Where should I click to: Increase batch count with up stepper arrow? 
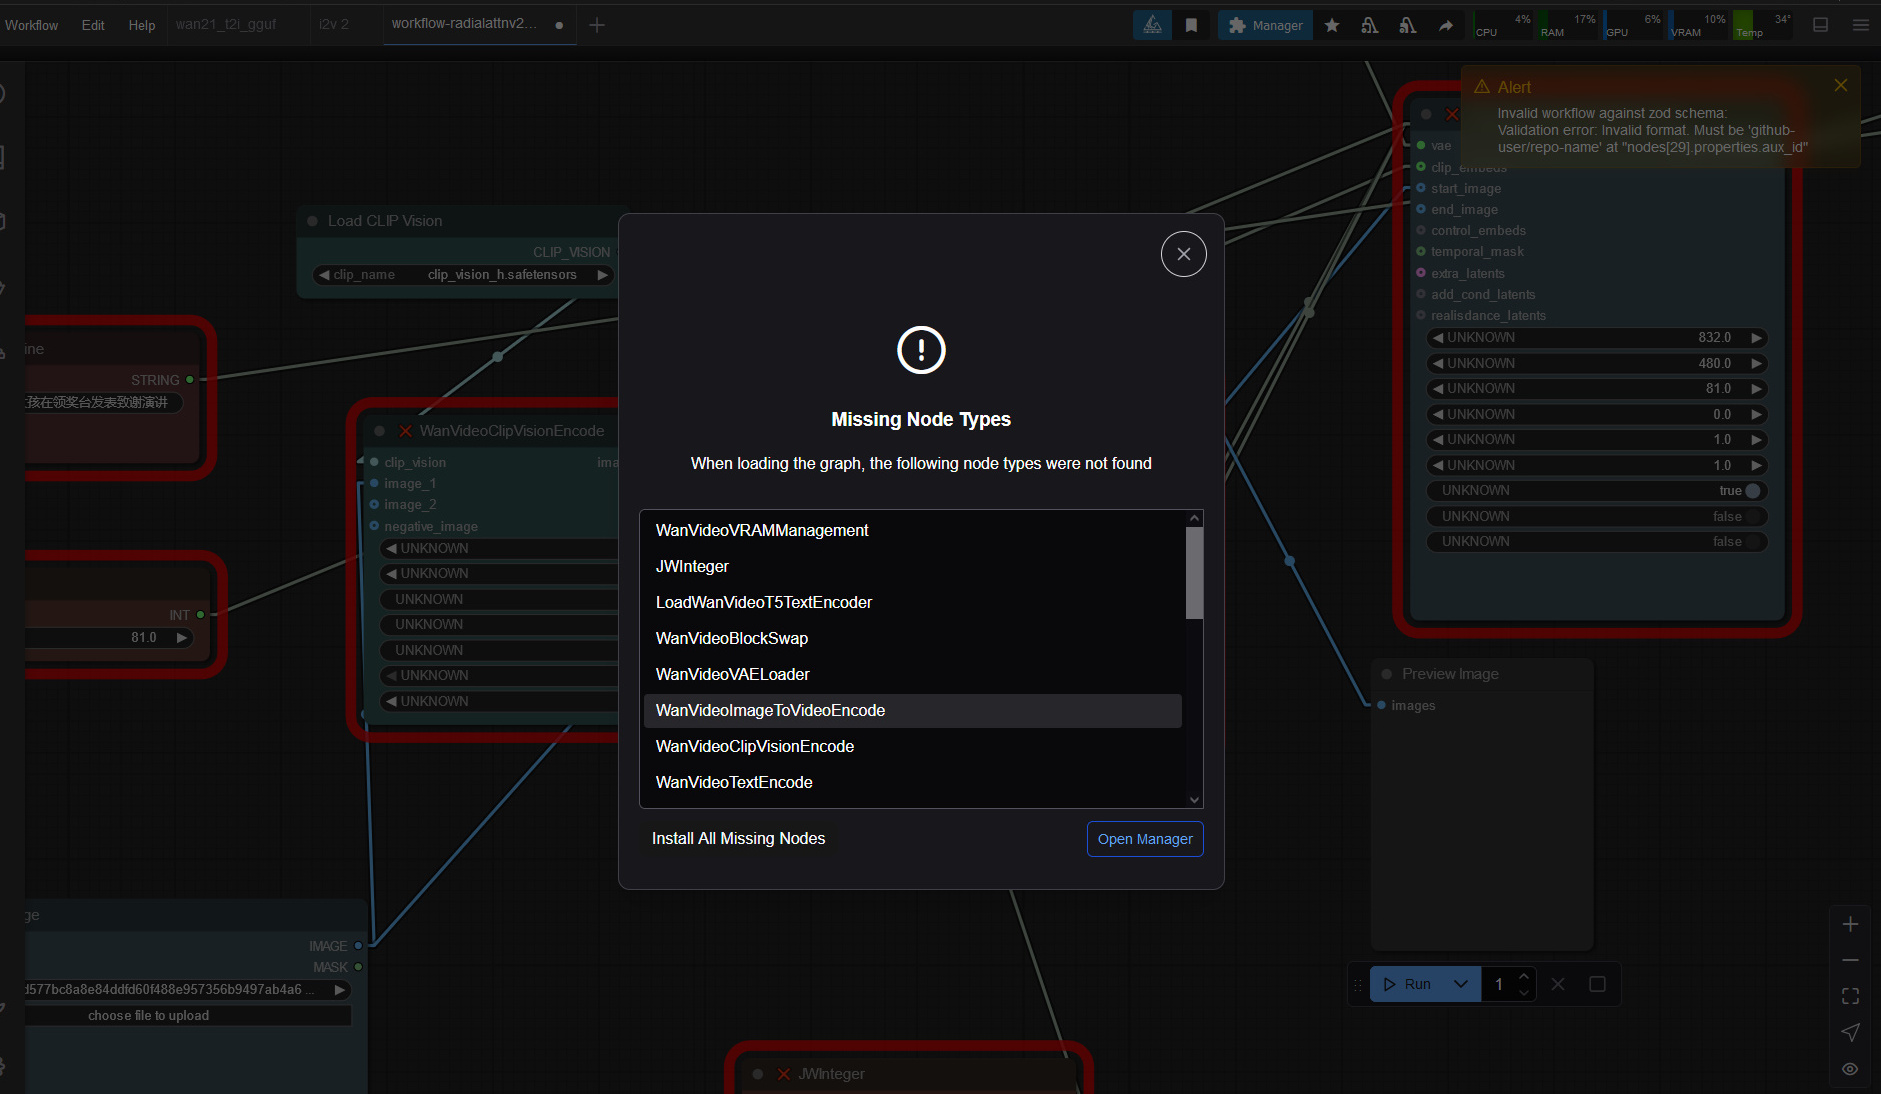click(x=1524, y=976)
